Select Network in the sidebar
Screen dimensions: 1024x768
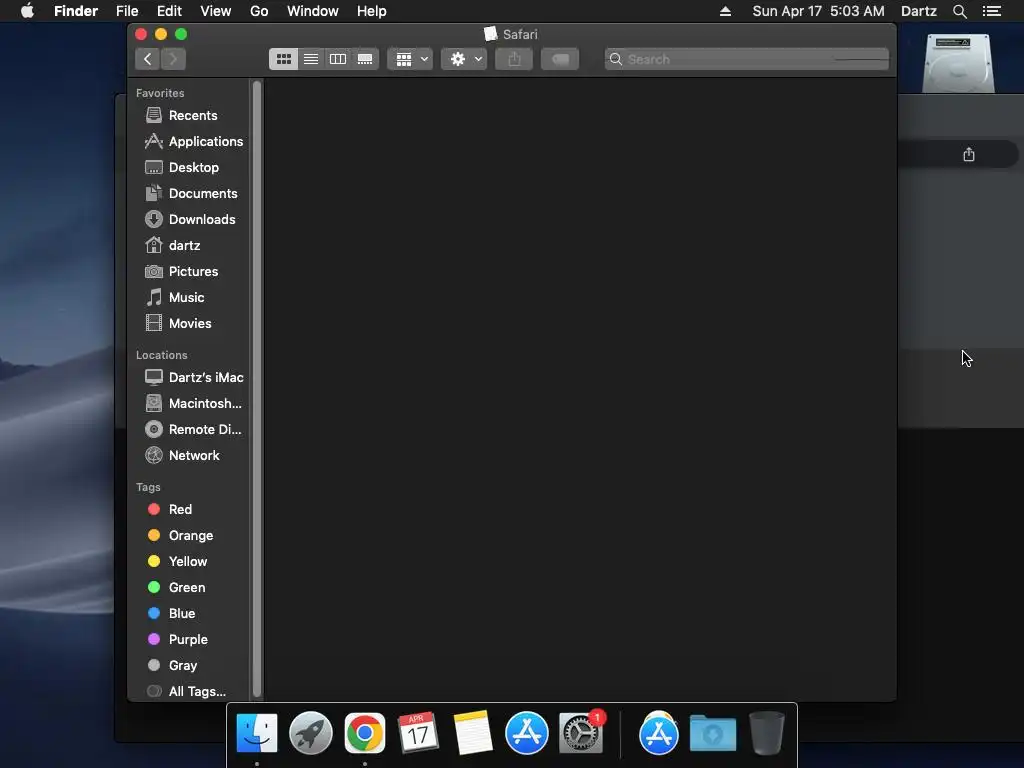click(x=189, y=456)
